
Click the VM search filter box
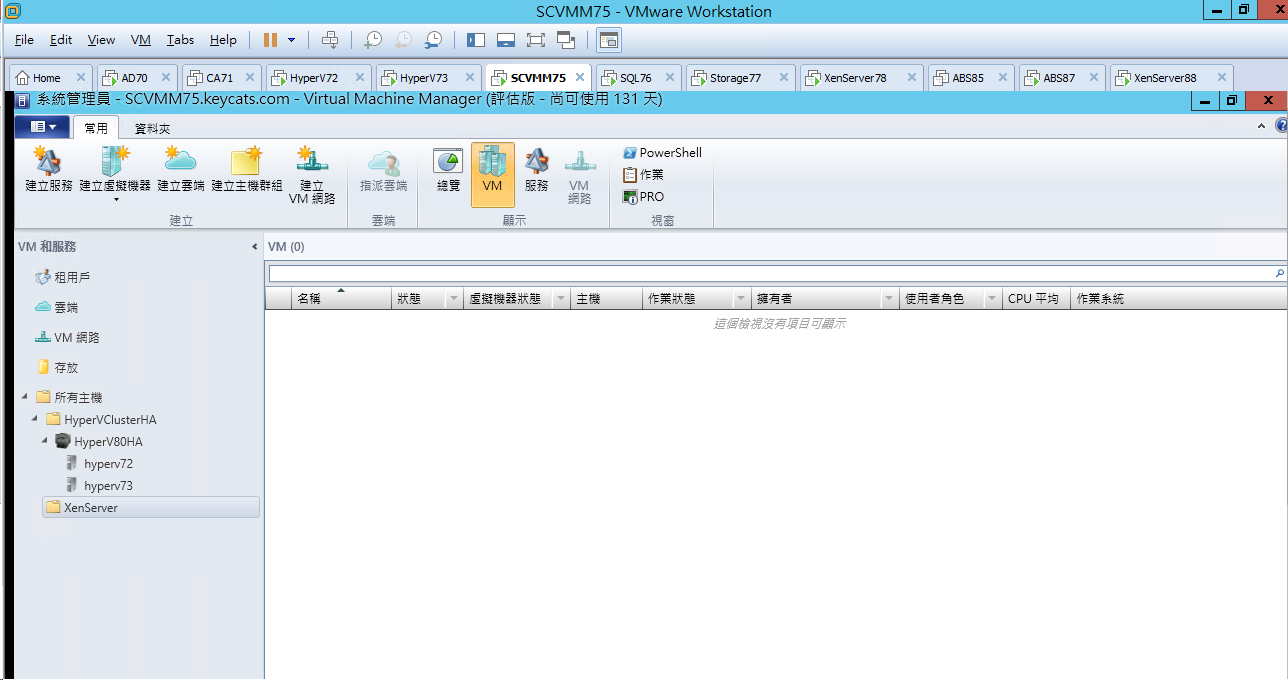point(771,273)
